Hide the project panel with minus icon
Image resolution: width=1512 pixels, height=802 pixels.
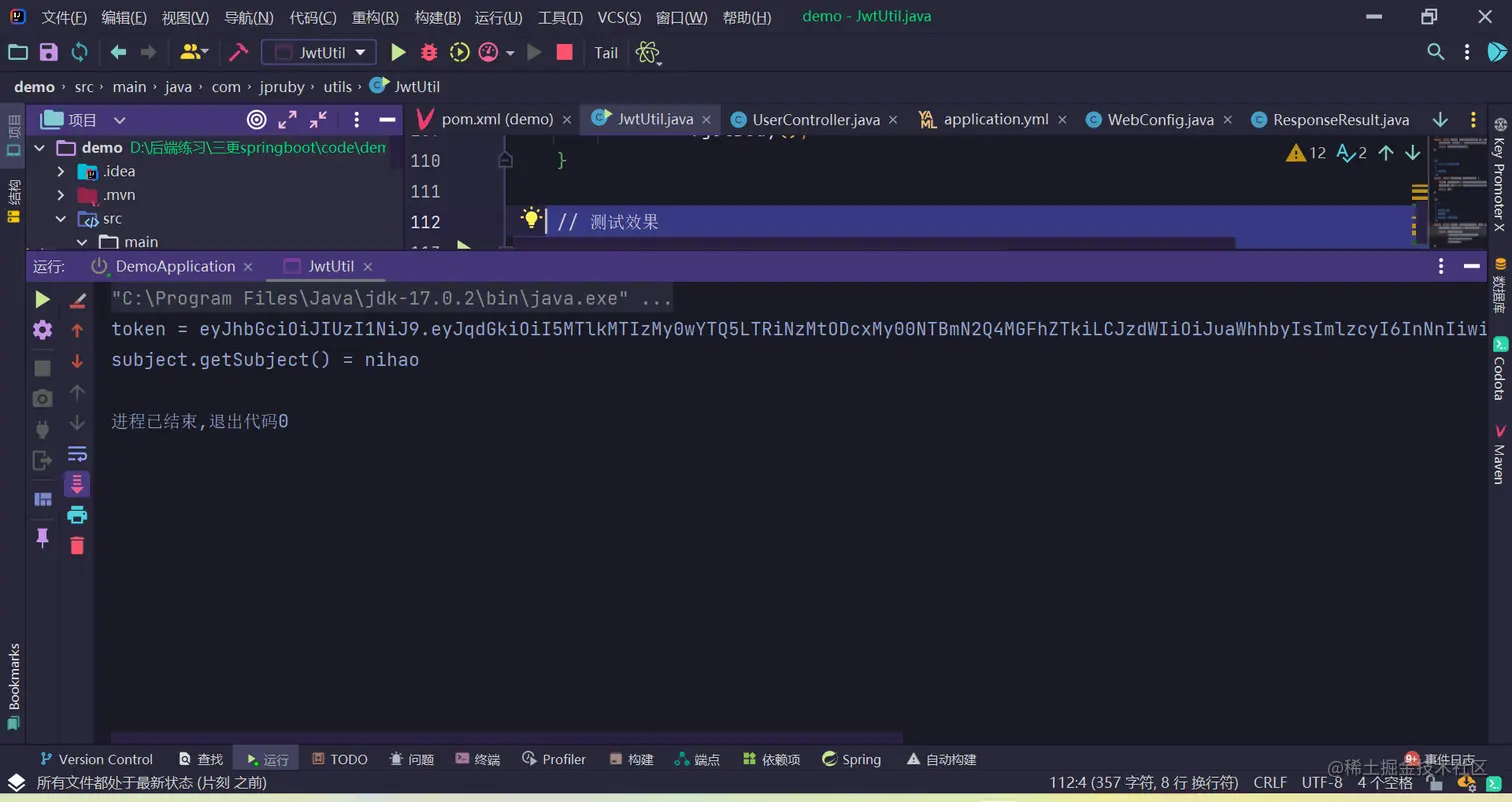pos(387,120)
